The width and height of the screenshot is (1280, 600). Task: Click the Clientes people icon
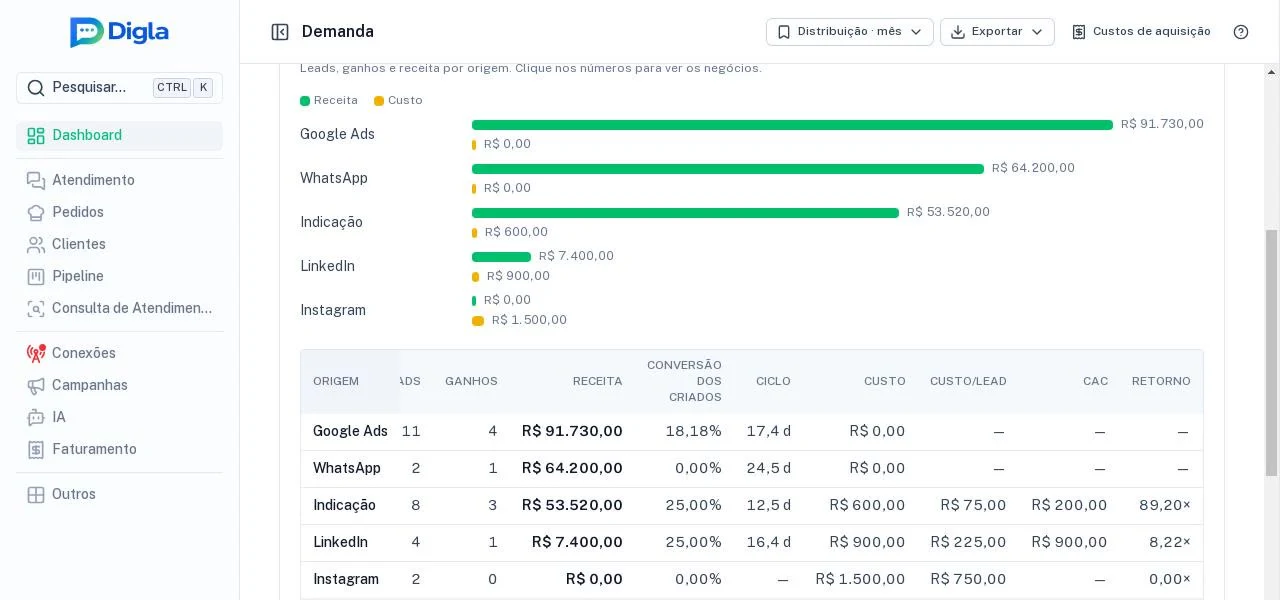36,244
